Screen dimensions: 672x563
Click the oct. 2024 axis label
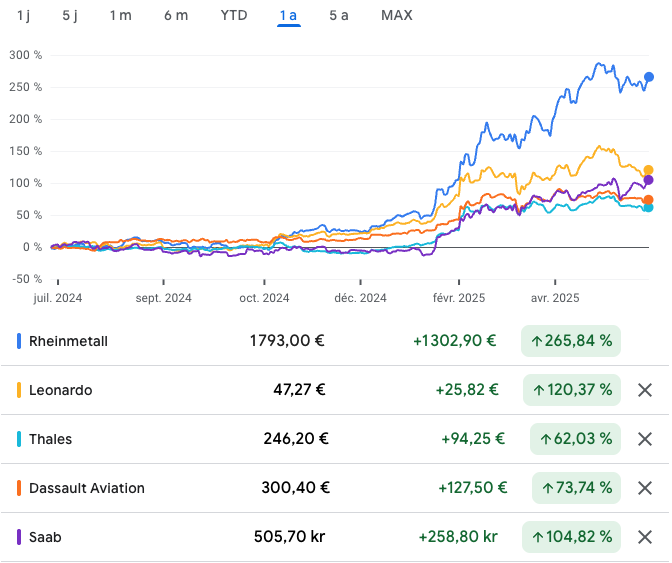coord(264,298)
